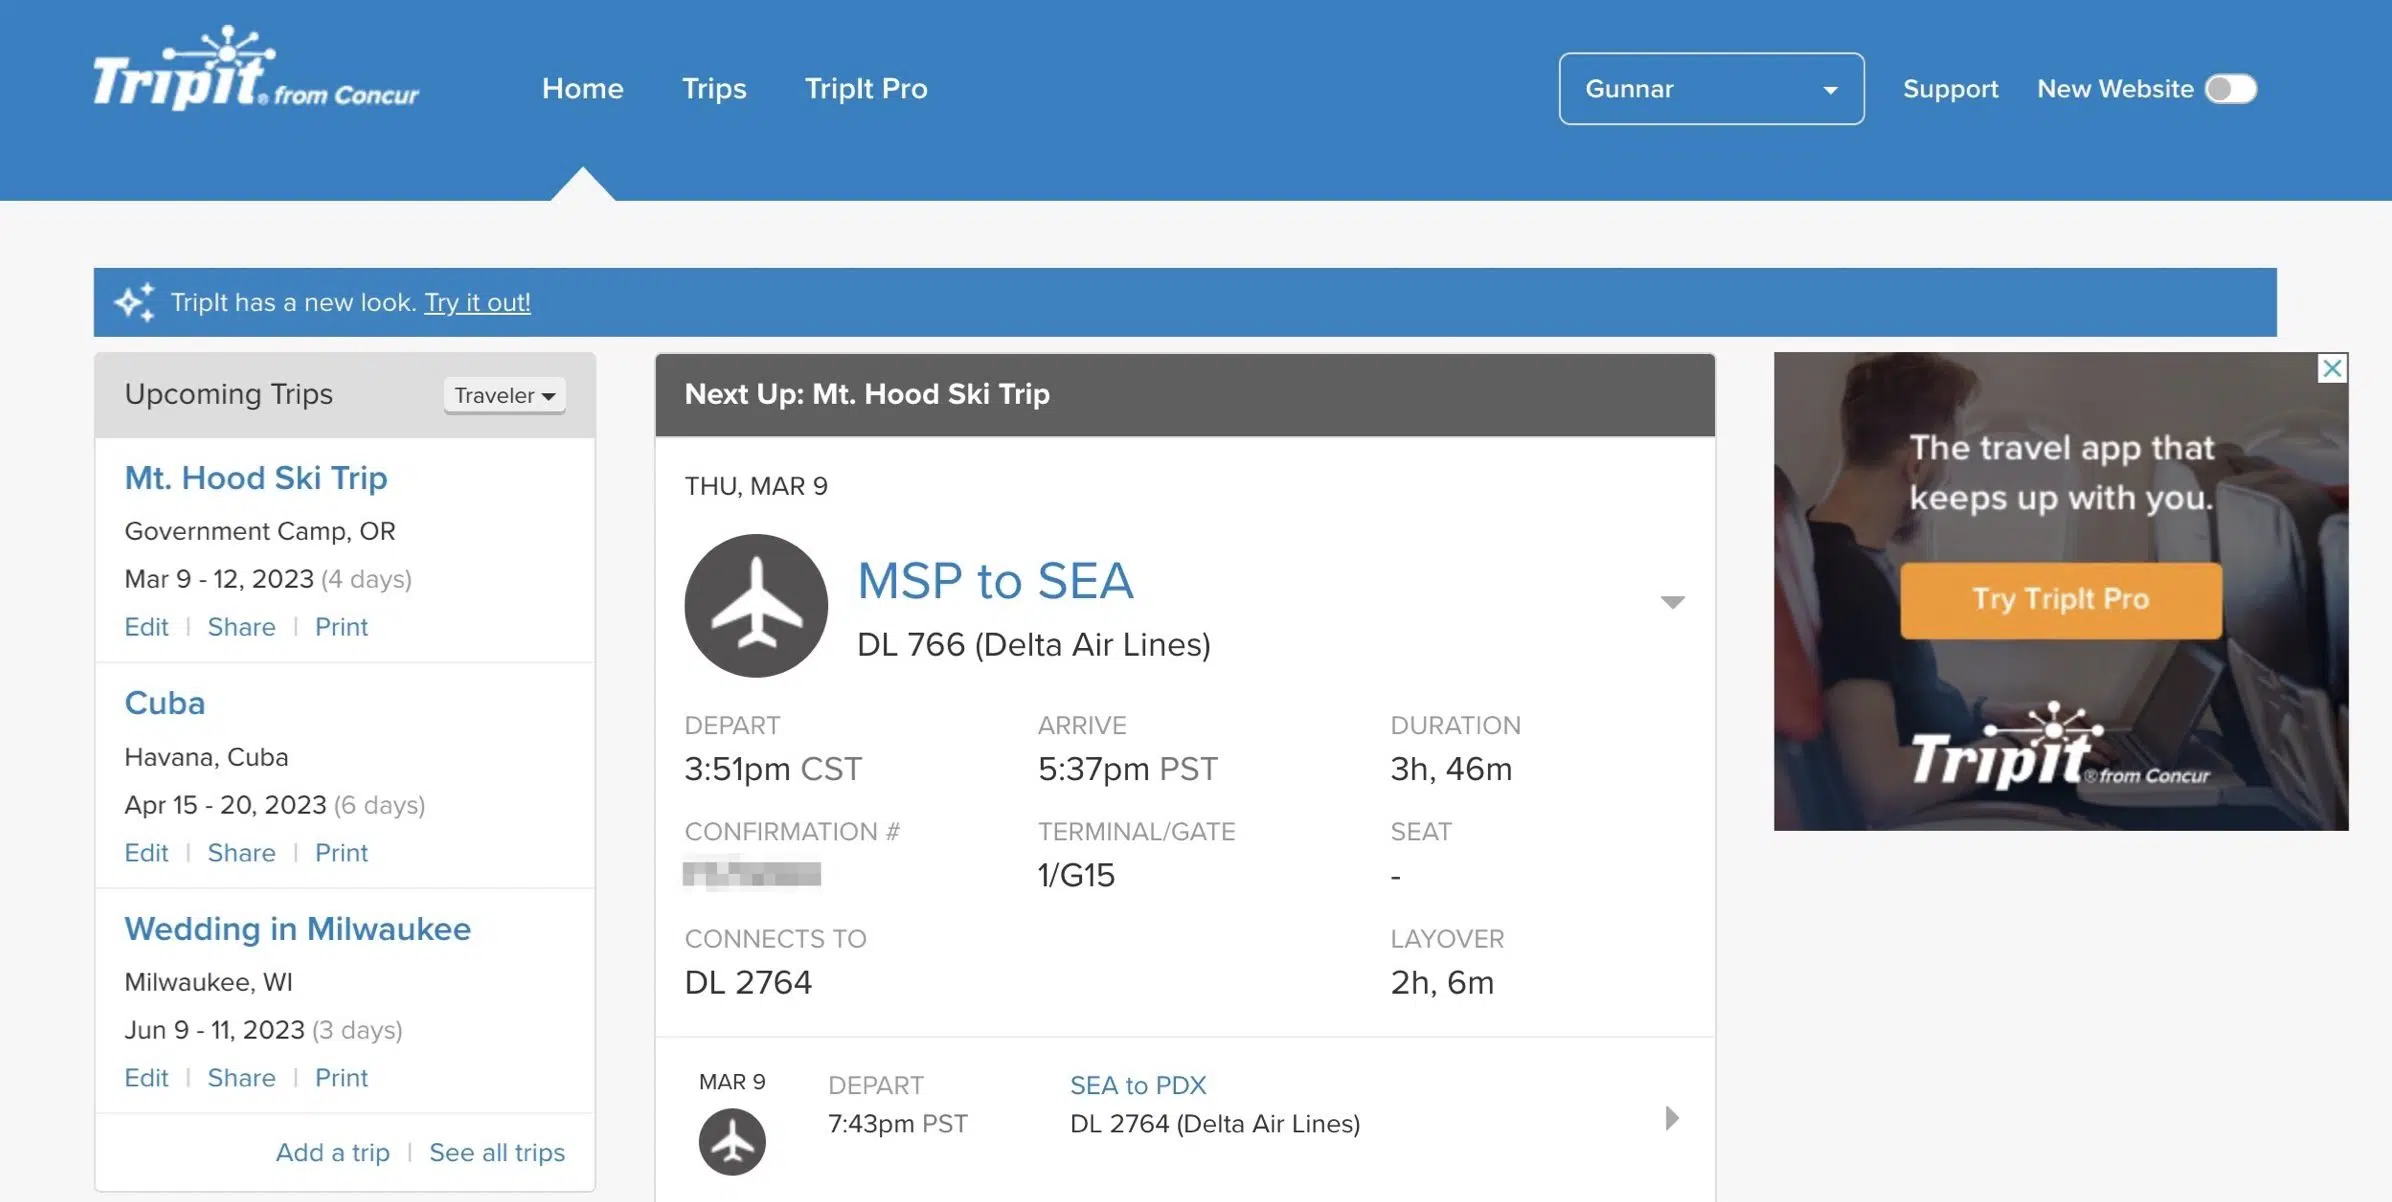Click the dropdown arrow next to Gunnar
This screenshot has height=1202, width=2392.
pos(1828,89)
